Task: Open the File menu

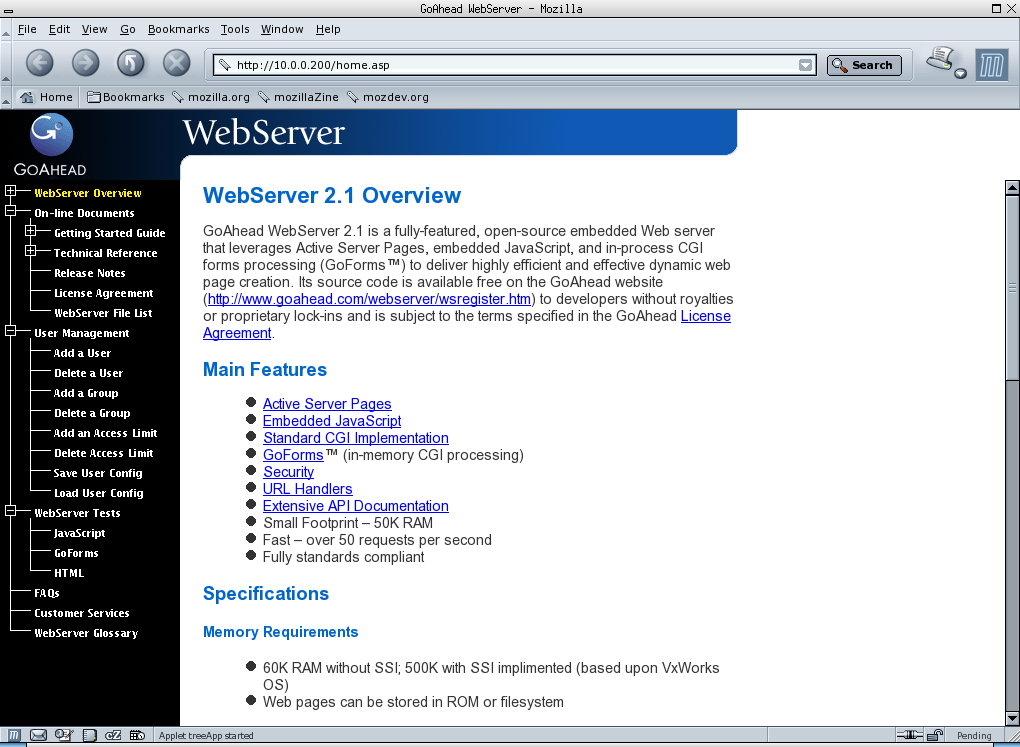Action: pyautogui.click(x=27, y=29)
